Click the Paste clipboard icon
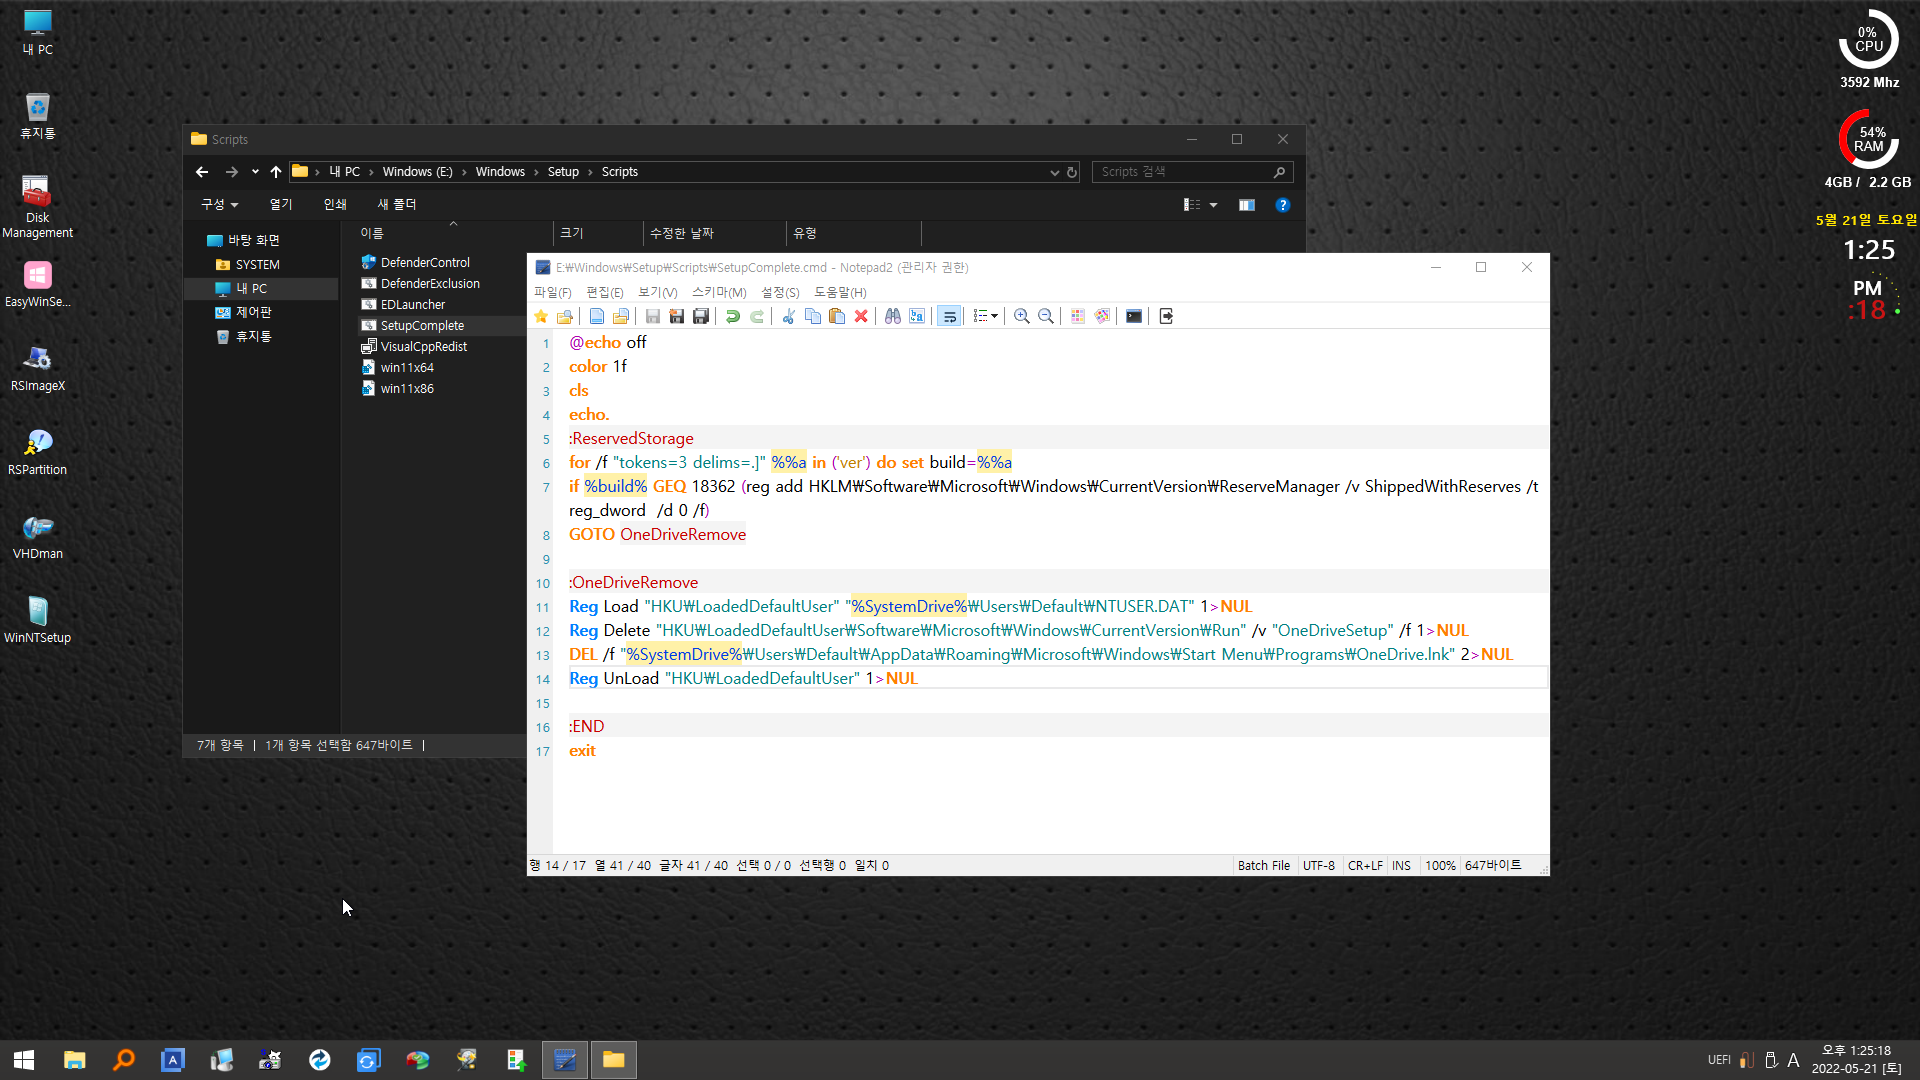The image size is (1920, 1080). click(837, 316)
